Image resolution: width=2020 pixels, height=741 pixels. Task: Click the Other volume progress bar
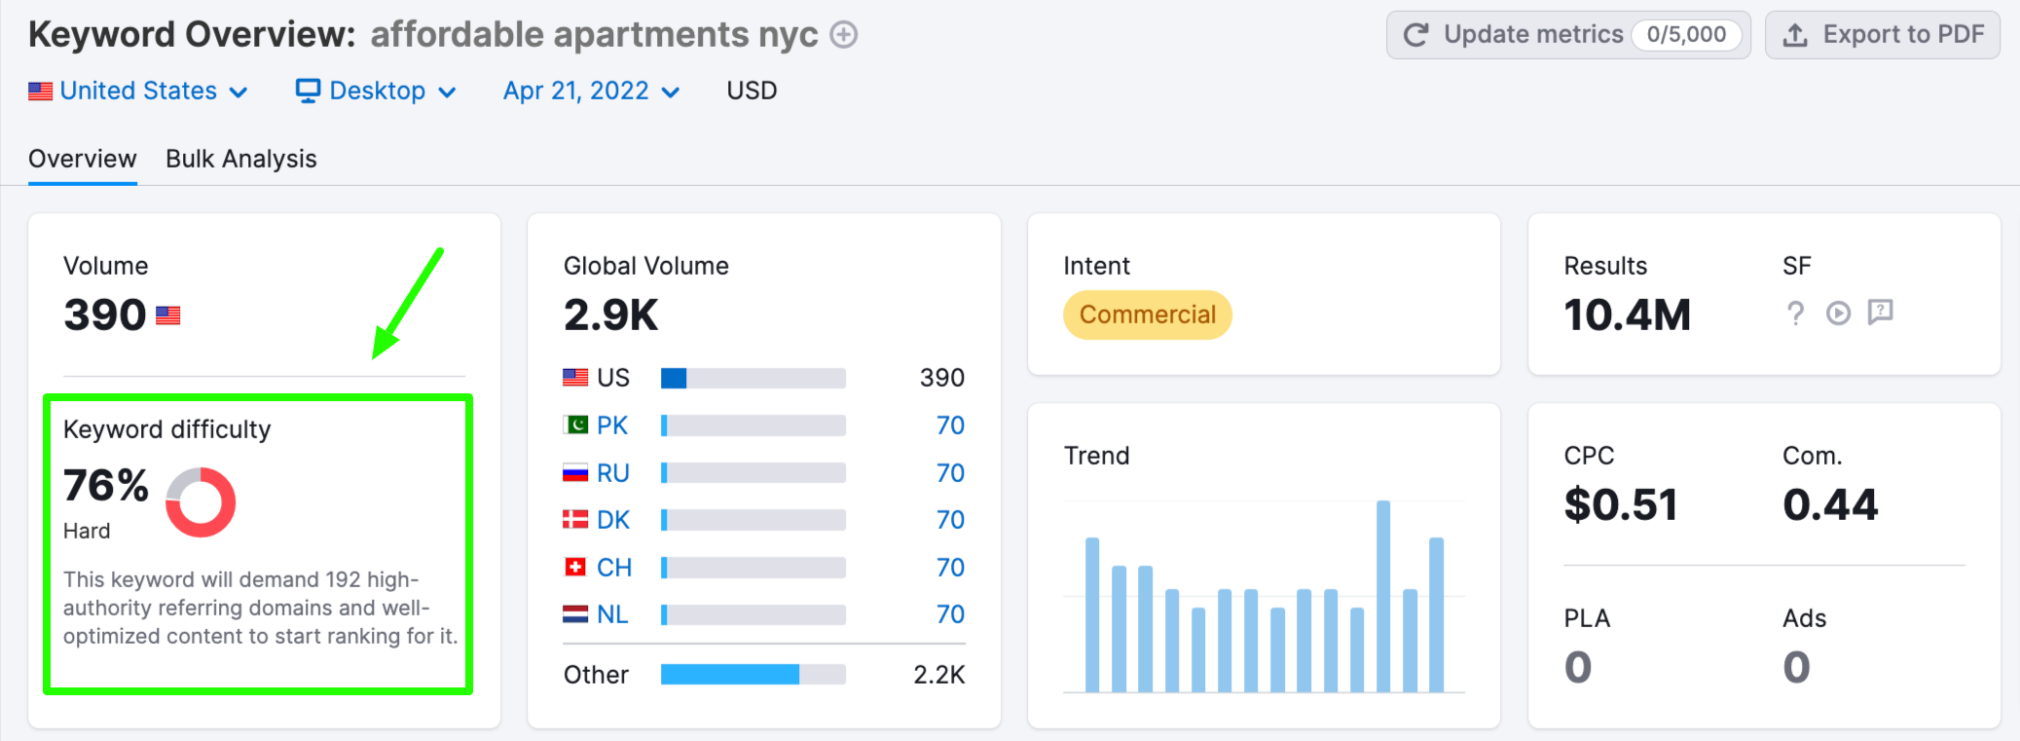coord(753,674)
